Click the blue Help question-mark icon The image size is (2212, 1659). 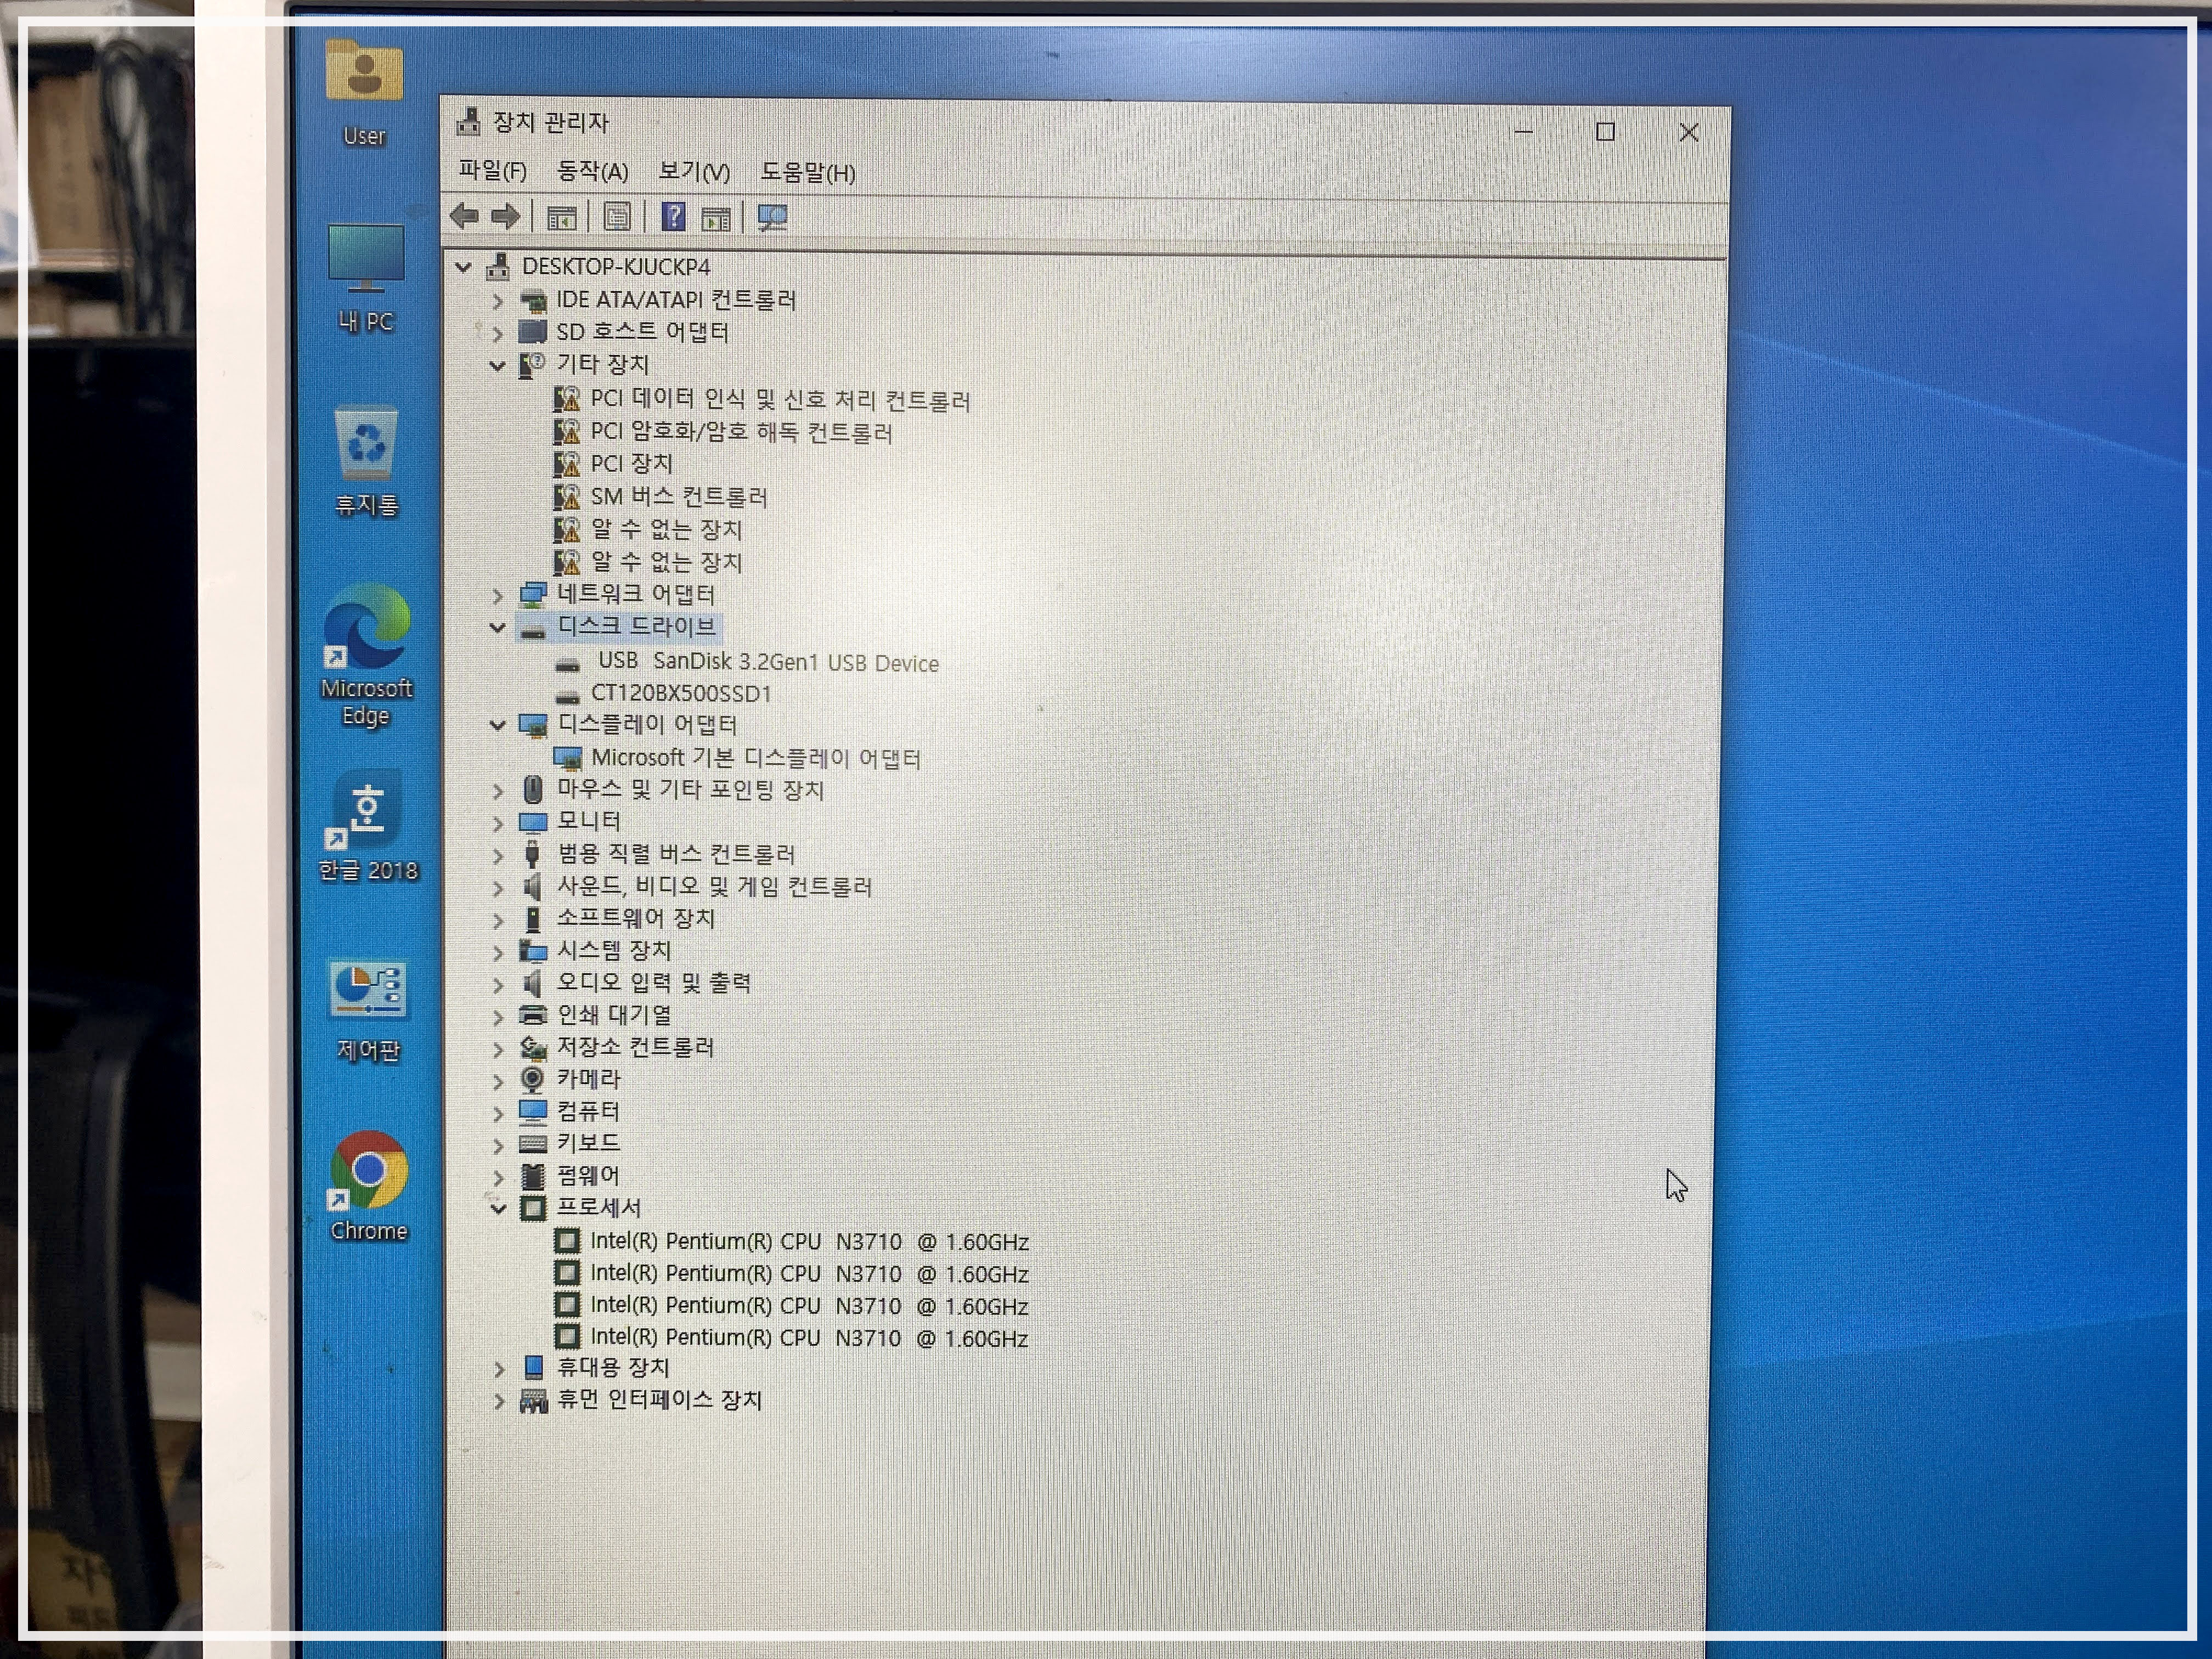(x=673, y=217)
